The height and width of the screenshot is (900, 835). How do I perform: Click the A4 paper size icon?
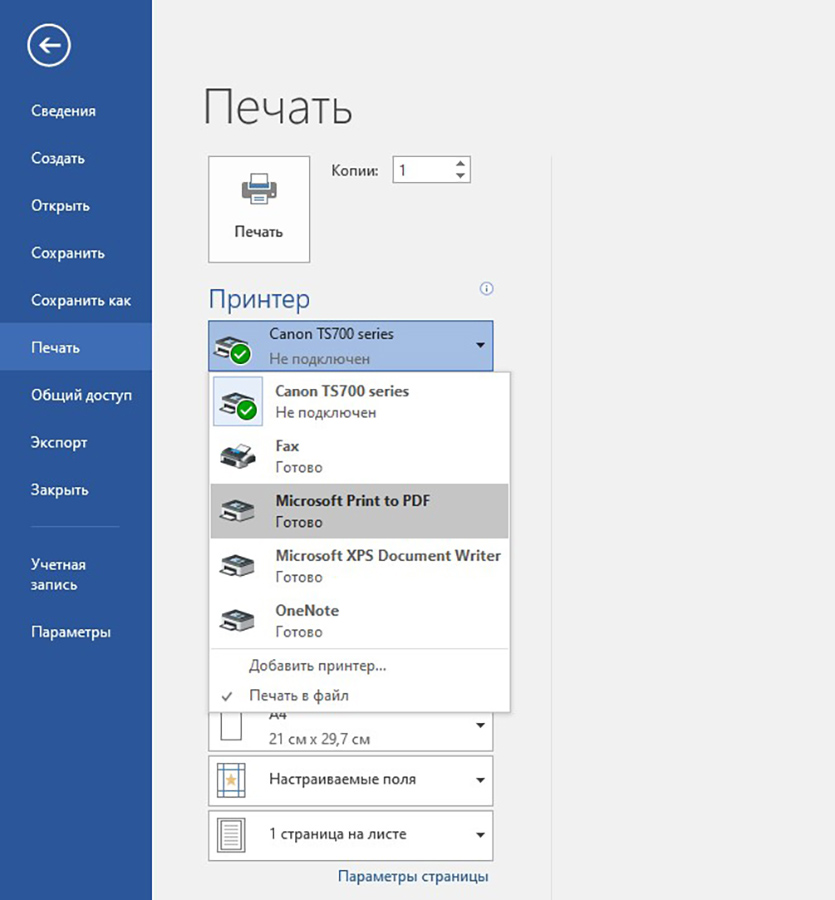pyautogui.click(x=231, y=727)
